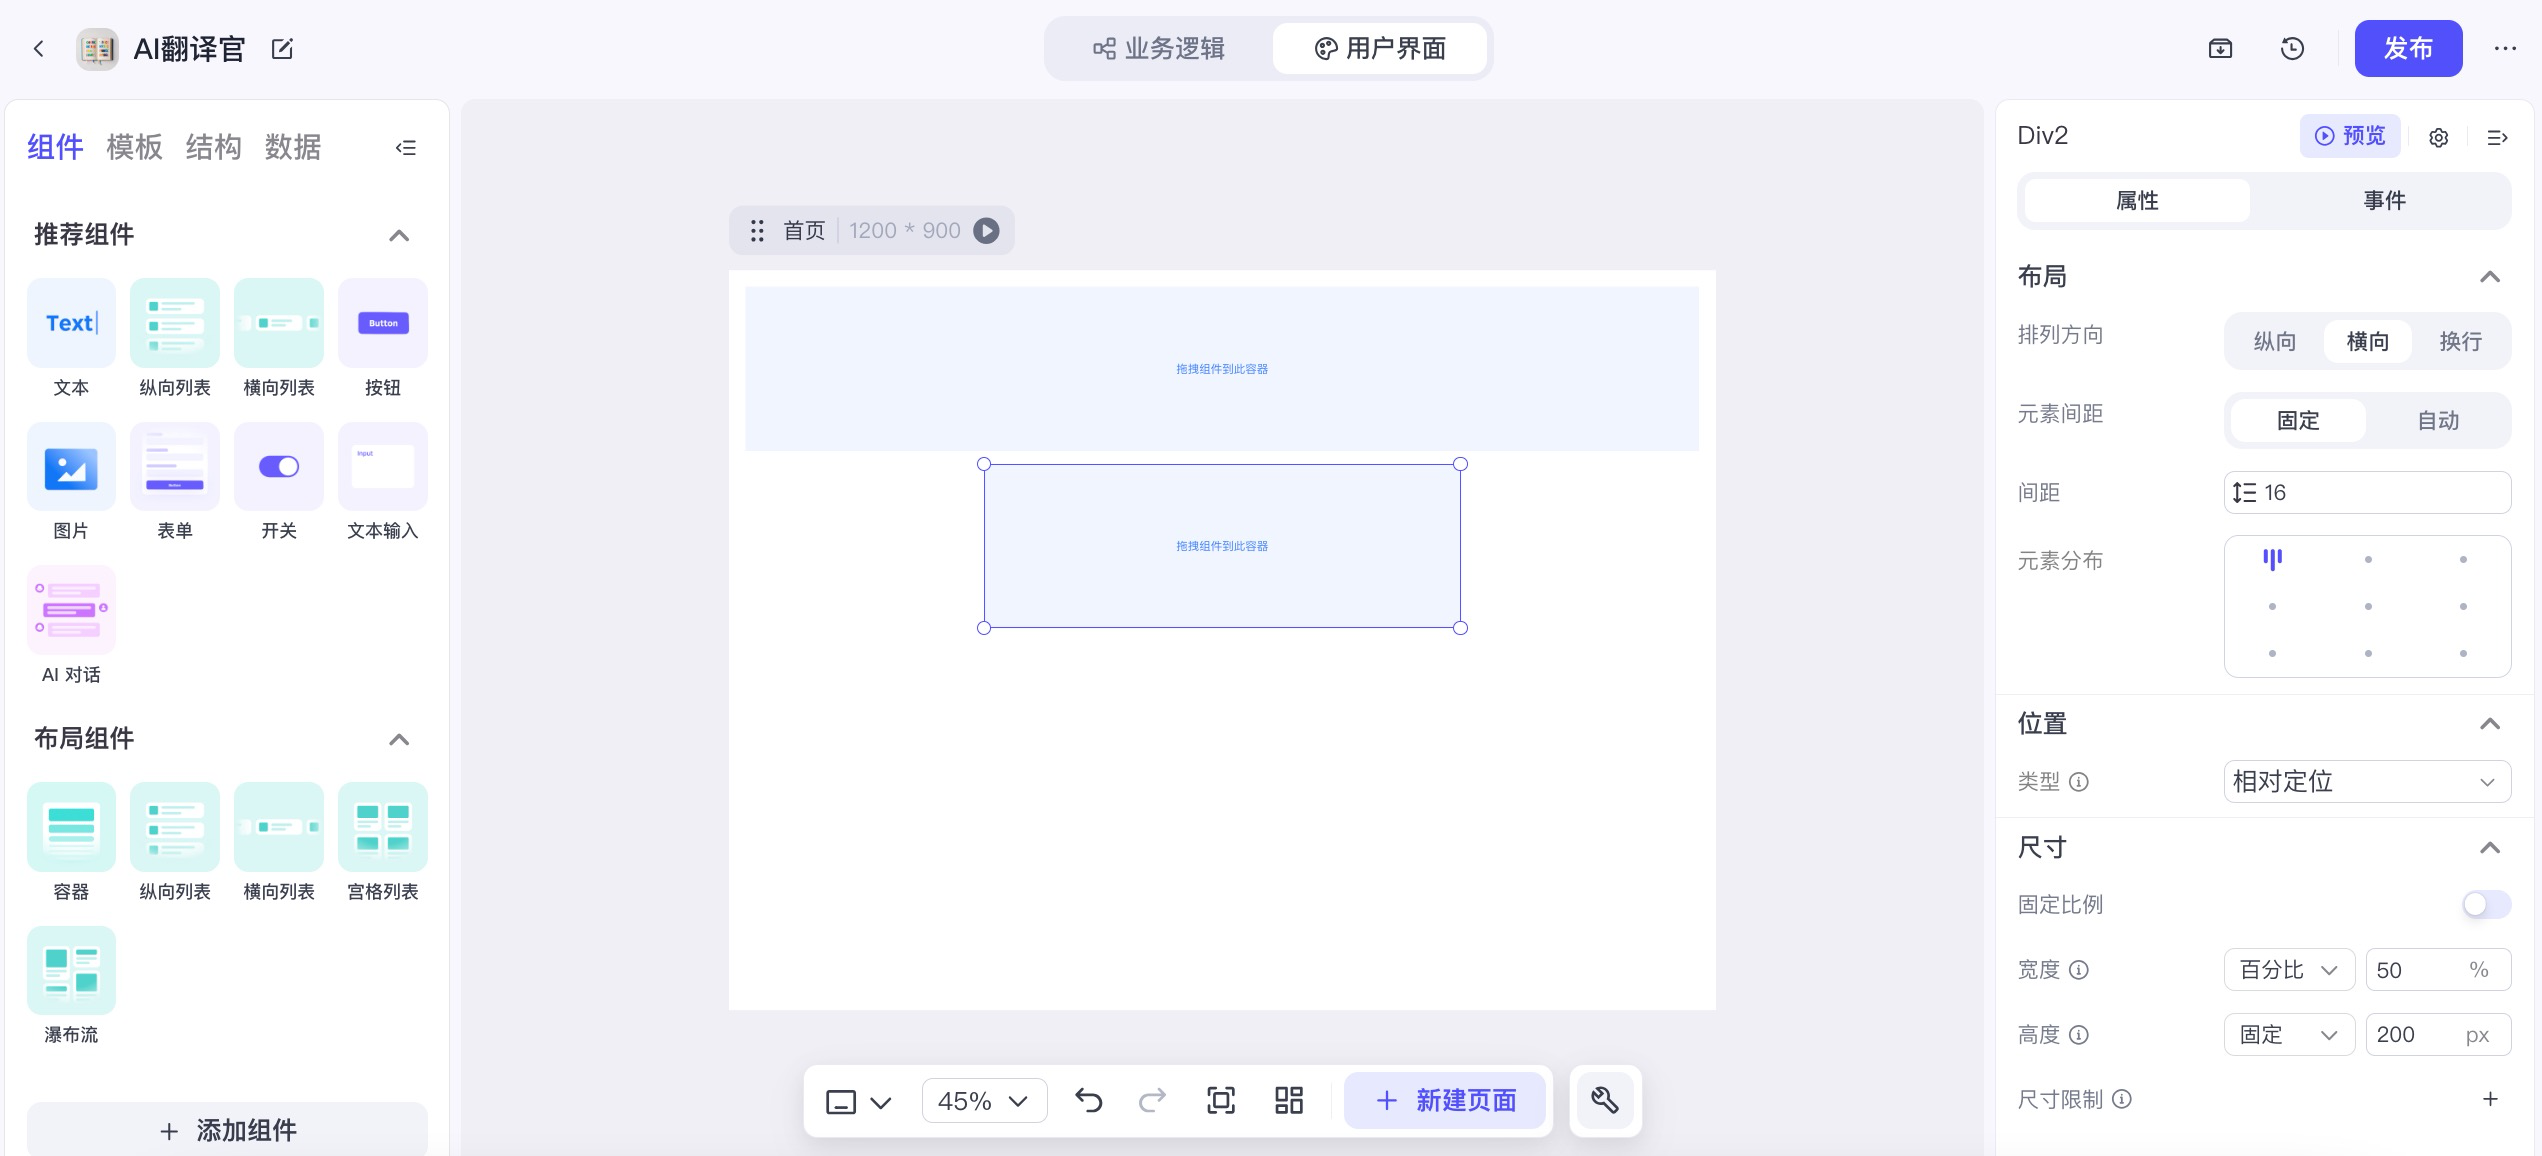Image resolution: width=2542 pixels, height=1156 pixels.
Task: Open the zoom level dropdown
Action: [983, 1100]
